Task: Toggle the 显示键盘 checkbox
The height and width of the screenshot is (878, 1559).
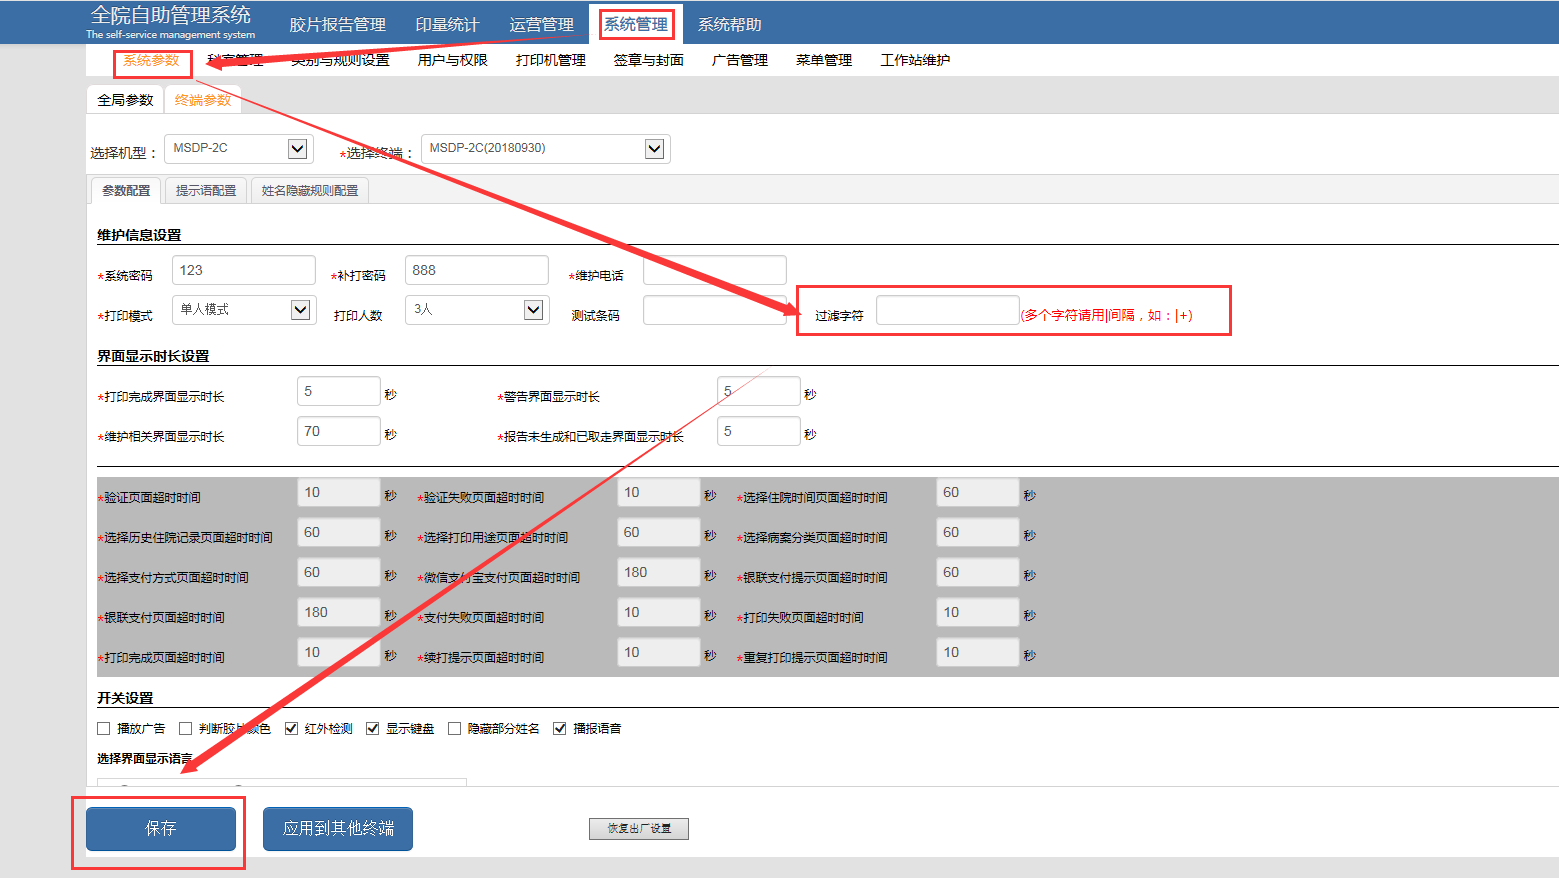Action: [x=373, y=729]
